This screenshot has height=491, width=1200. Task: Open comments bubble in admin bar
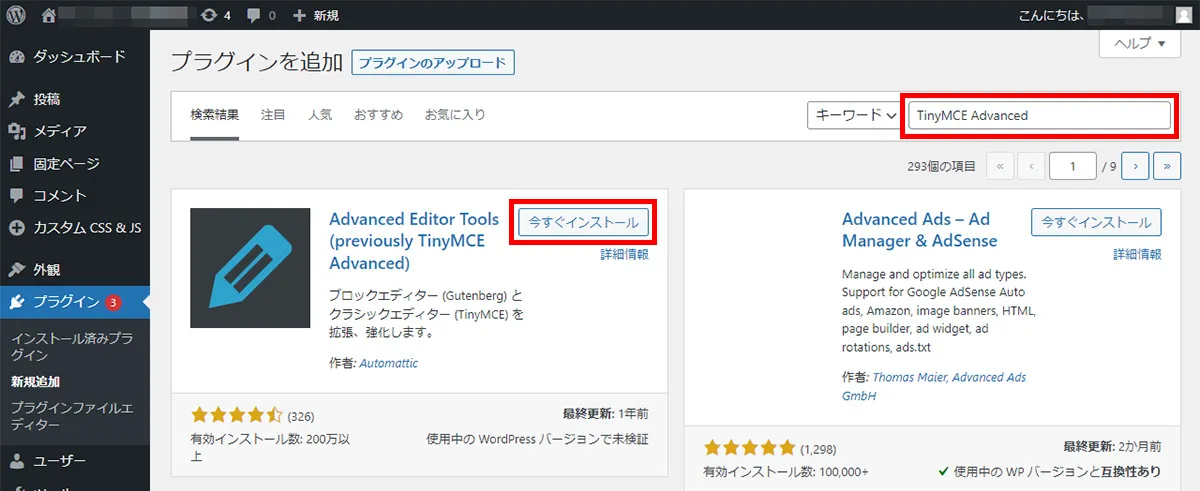pyautogui.click(x=260, y=15)
